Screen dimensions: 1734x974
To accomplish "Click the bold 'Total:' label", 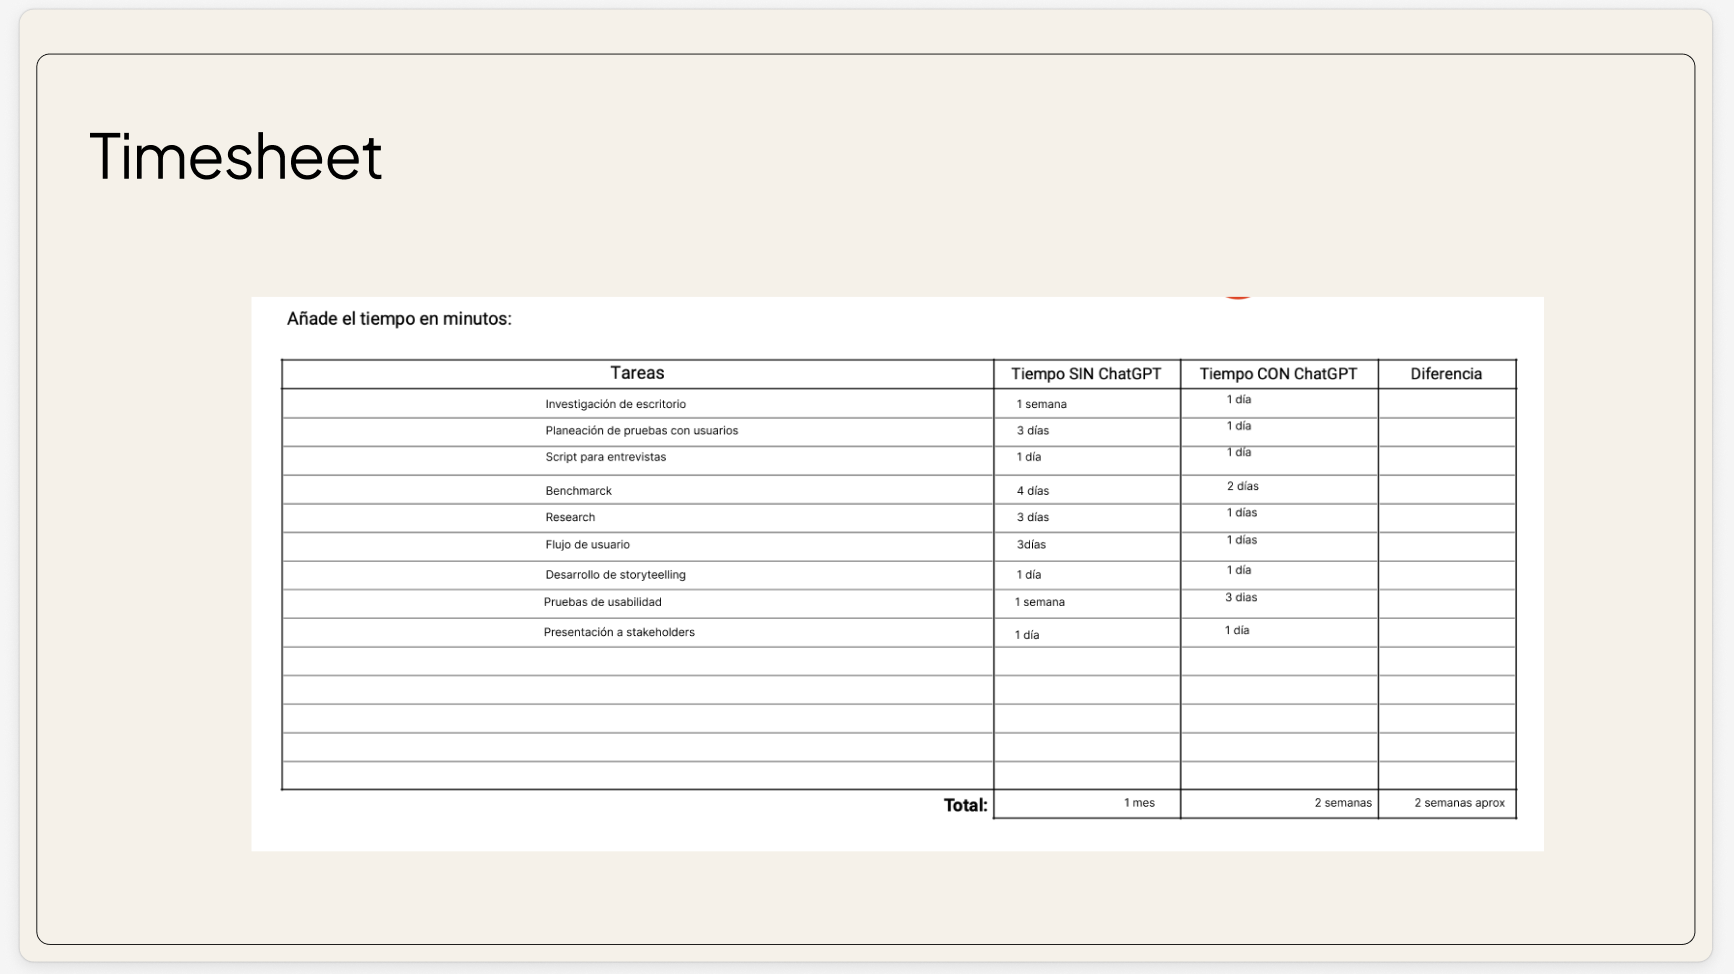I will tap(965, 805).
